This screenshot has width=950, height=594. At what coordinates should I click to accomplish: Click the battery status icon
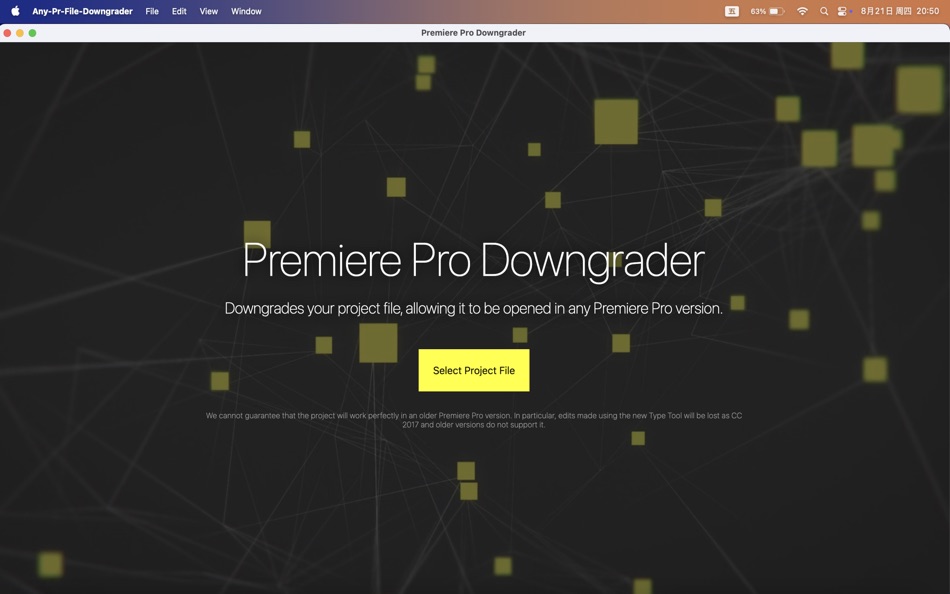click(x=777, y=11)
